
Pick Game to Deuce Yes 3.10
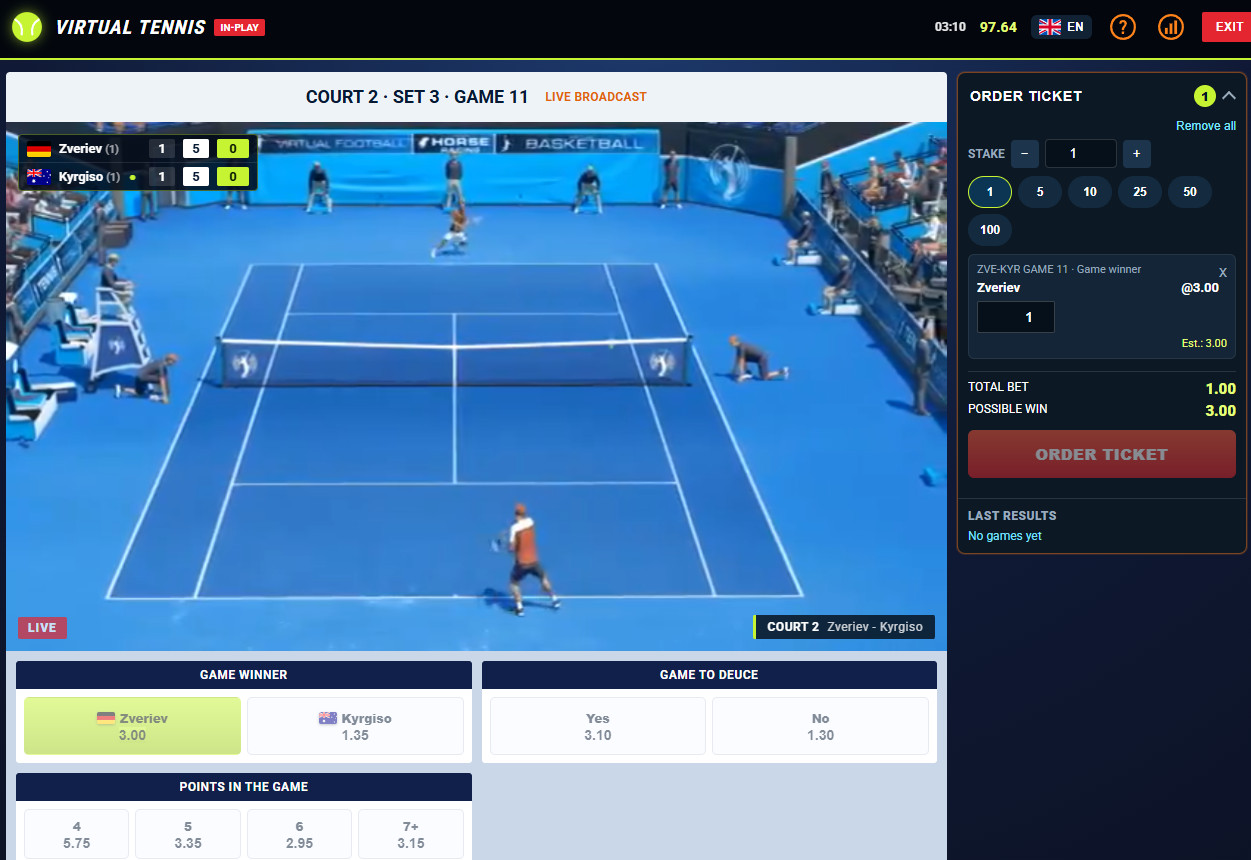pyautogui.click(x=598, y=726)
